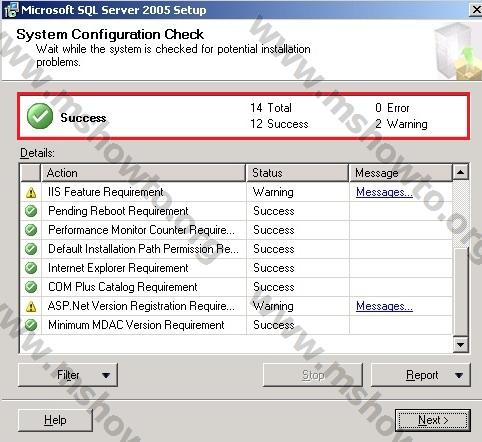Click the success icon beside Performance Monitor Counter row
The height and width of the screenshot is (442, 482).
point(31,230)
